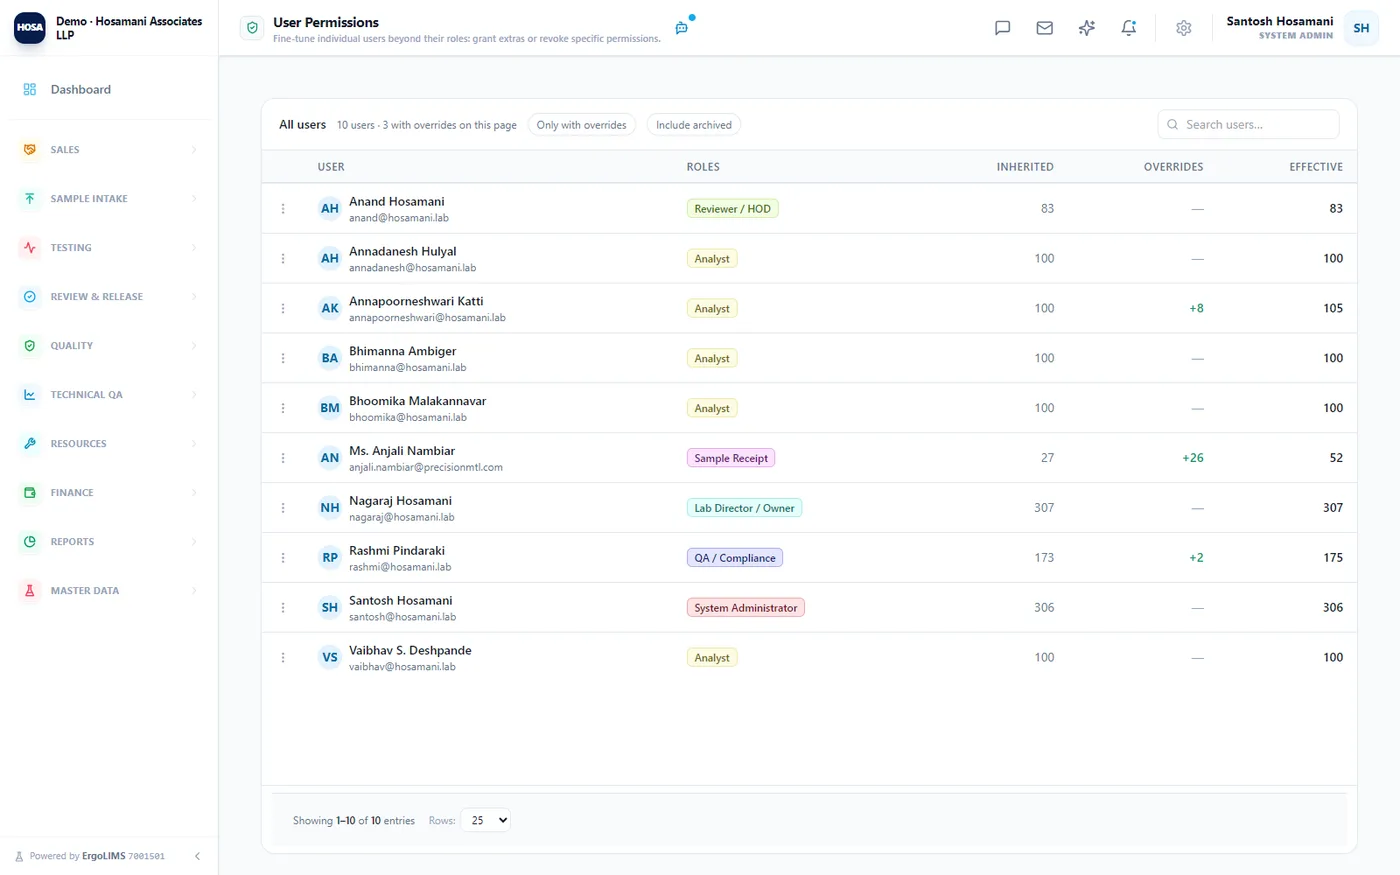Click the Sample Receipt role badge
1400x875 pixels.
(x=731, y=458)
